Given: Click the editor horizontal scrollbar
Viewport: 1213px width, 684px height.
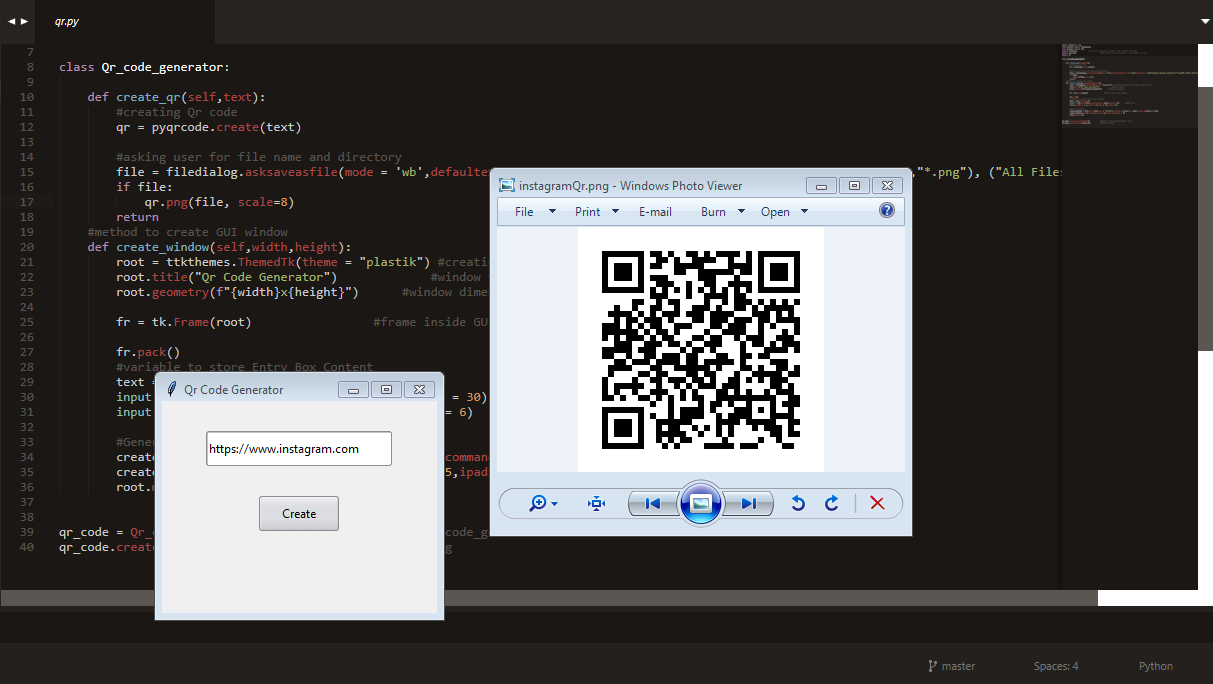Looking at the screenshot, I should coord(548,598).
